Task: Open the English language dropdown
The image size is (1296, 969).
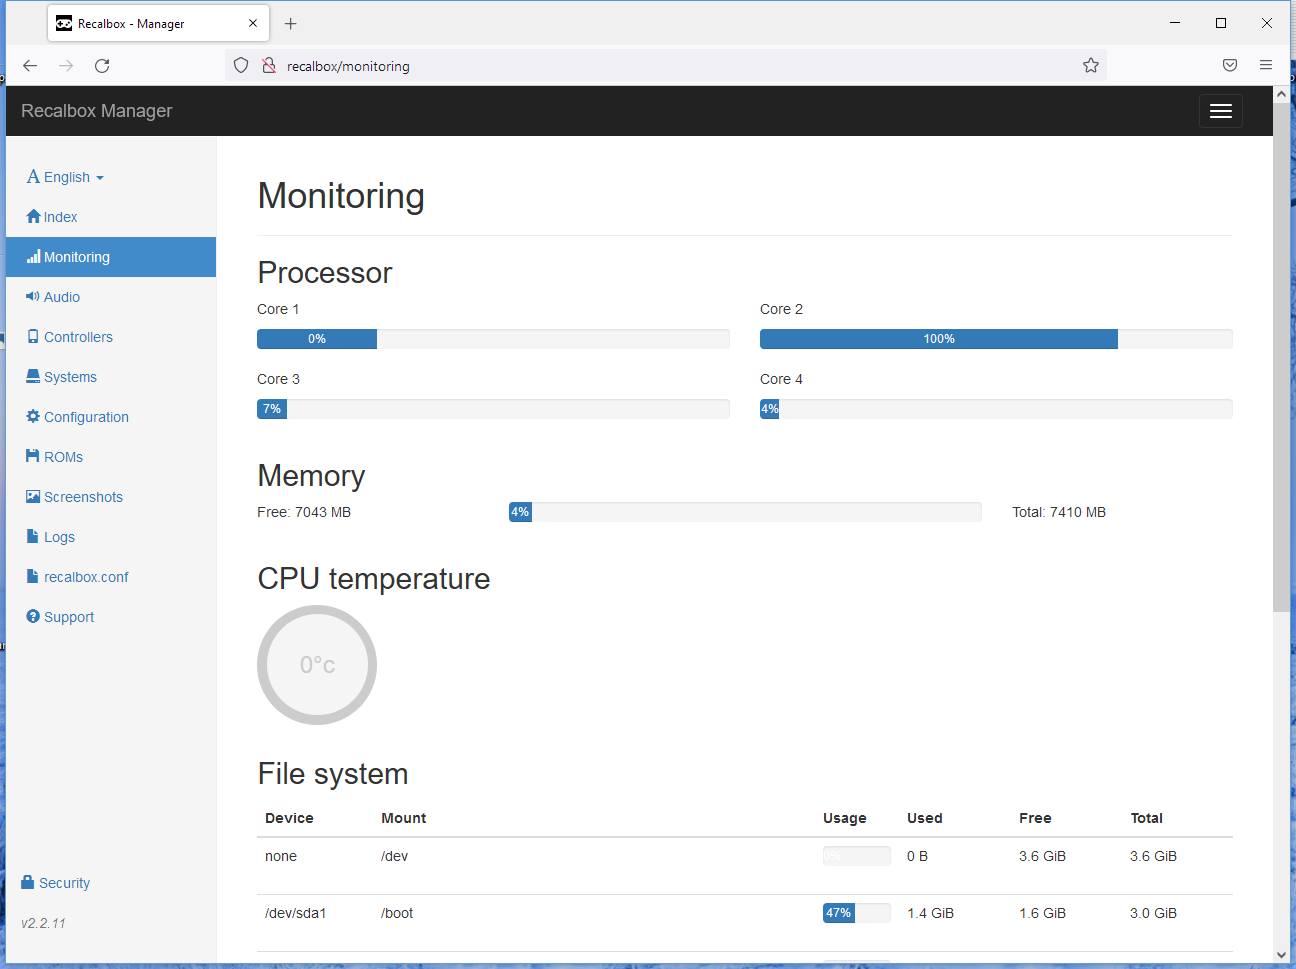Action: [66, 177]
